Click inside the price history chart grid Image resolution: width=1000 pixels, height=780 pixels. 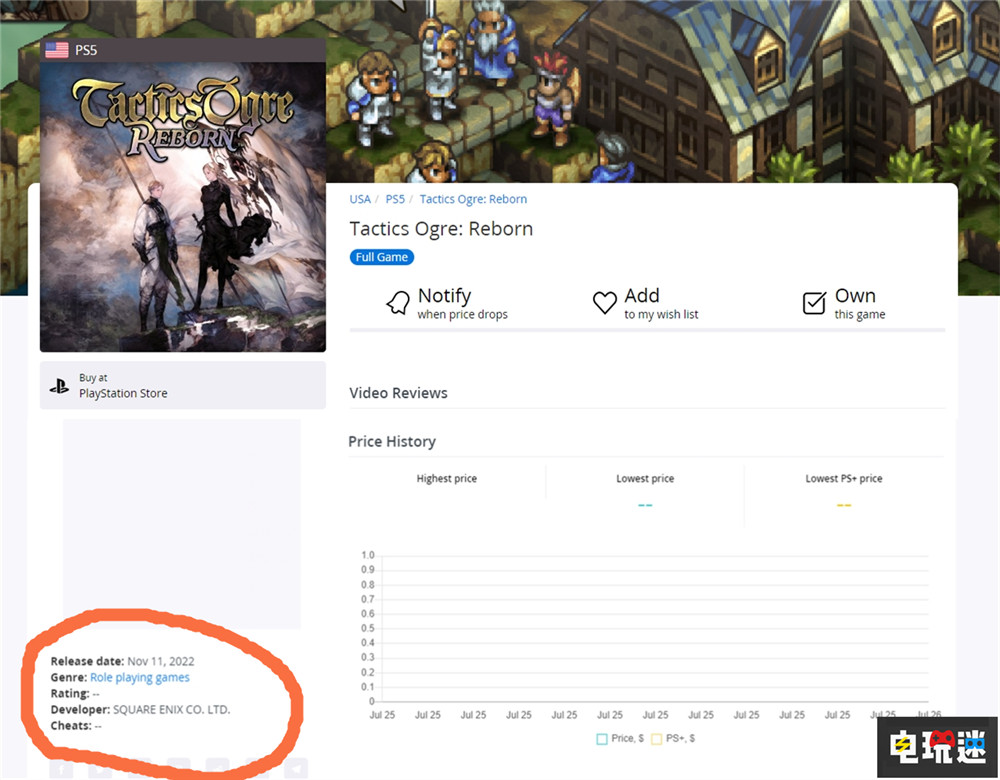coord(650,628)
